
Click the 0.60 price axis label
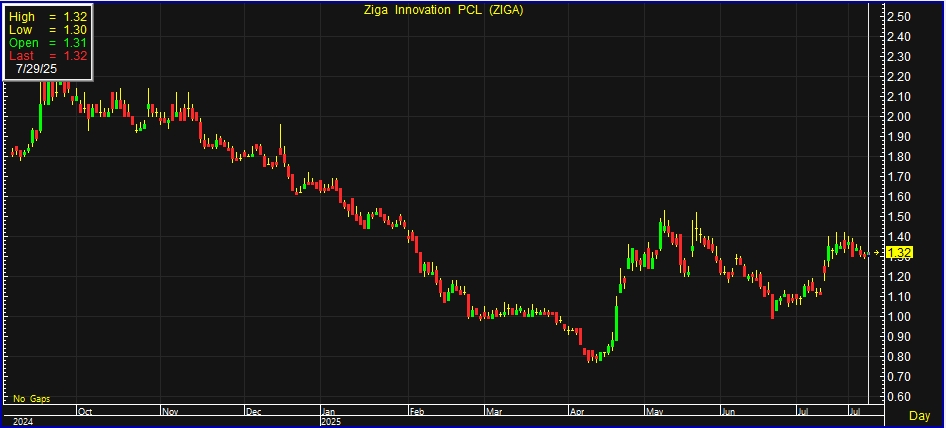(x=899, y=396)
